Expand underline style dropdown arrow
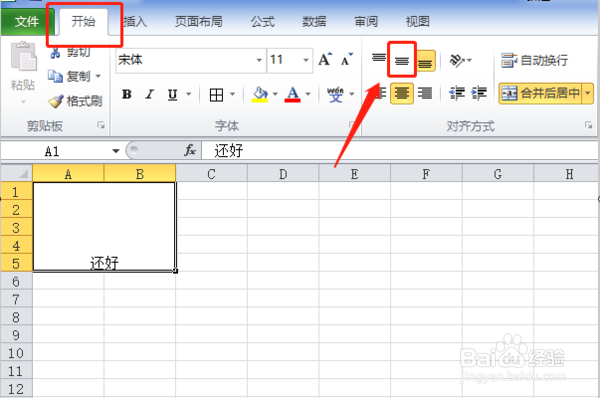Viewport: 600px width, 398px height. pos(189,94)
